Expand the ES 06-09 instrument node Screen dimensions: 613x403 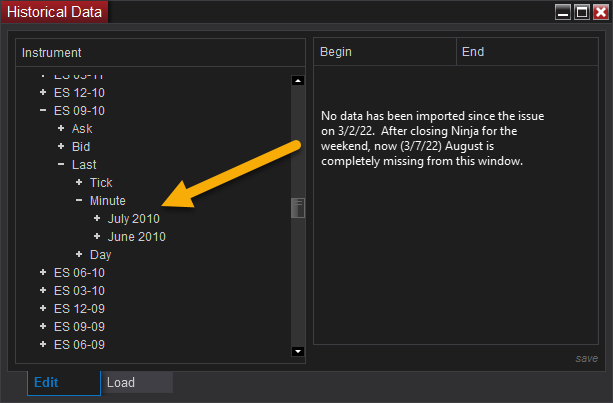[x=43, y=344]
